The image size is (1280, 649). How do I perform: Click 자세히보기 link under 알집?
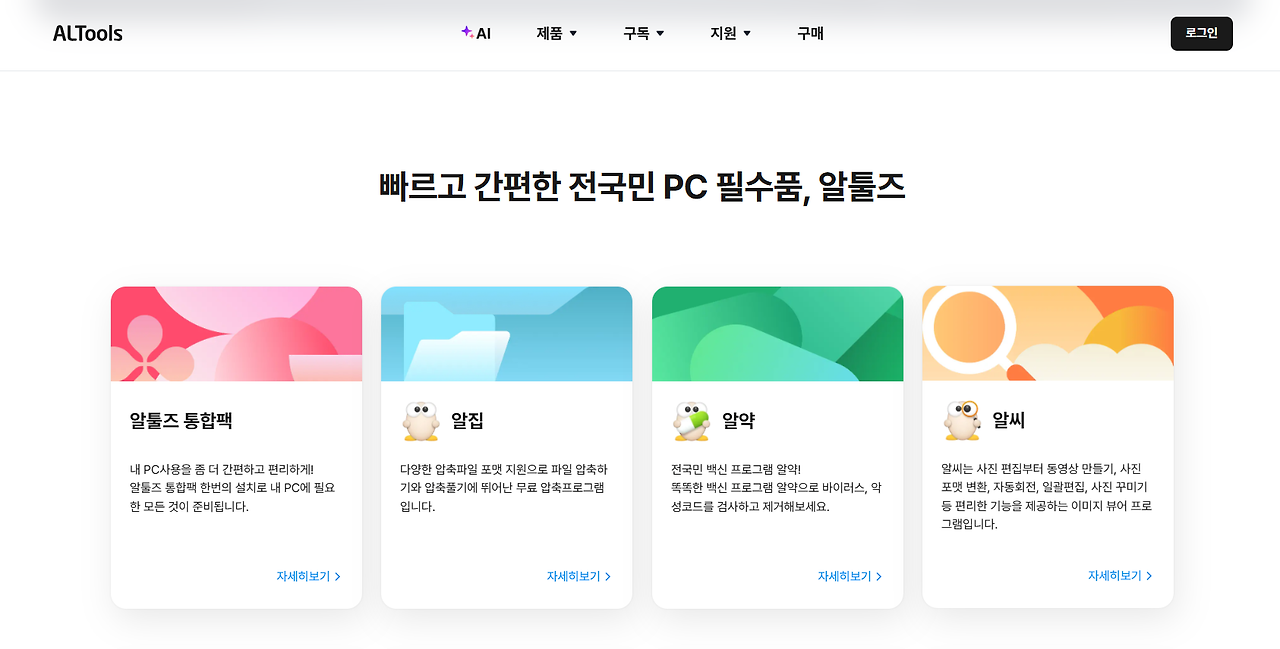click(x=579, y=576)
